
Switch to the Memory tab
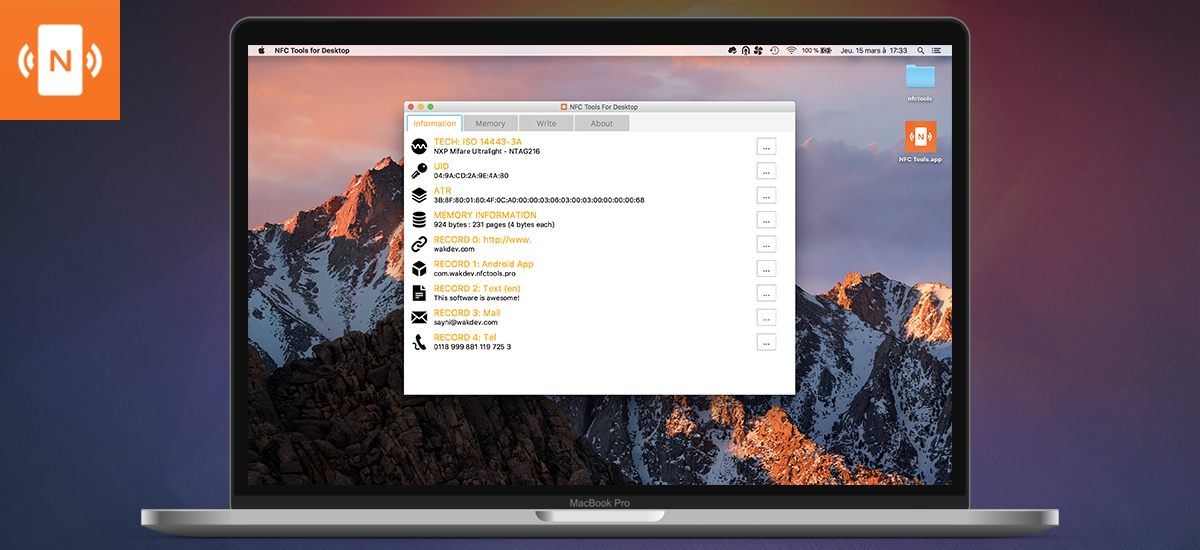pyautogui.click(x=490, y=124)
